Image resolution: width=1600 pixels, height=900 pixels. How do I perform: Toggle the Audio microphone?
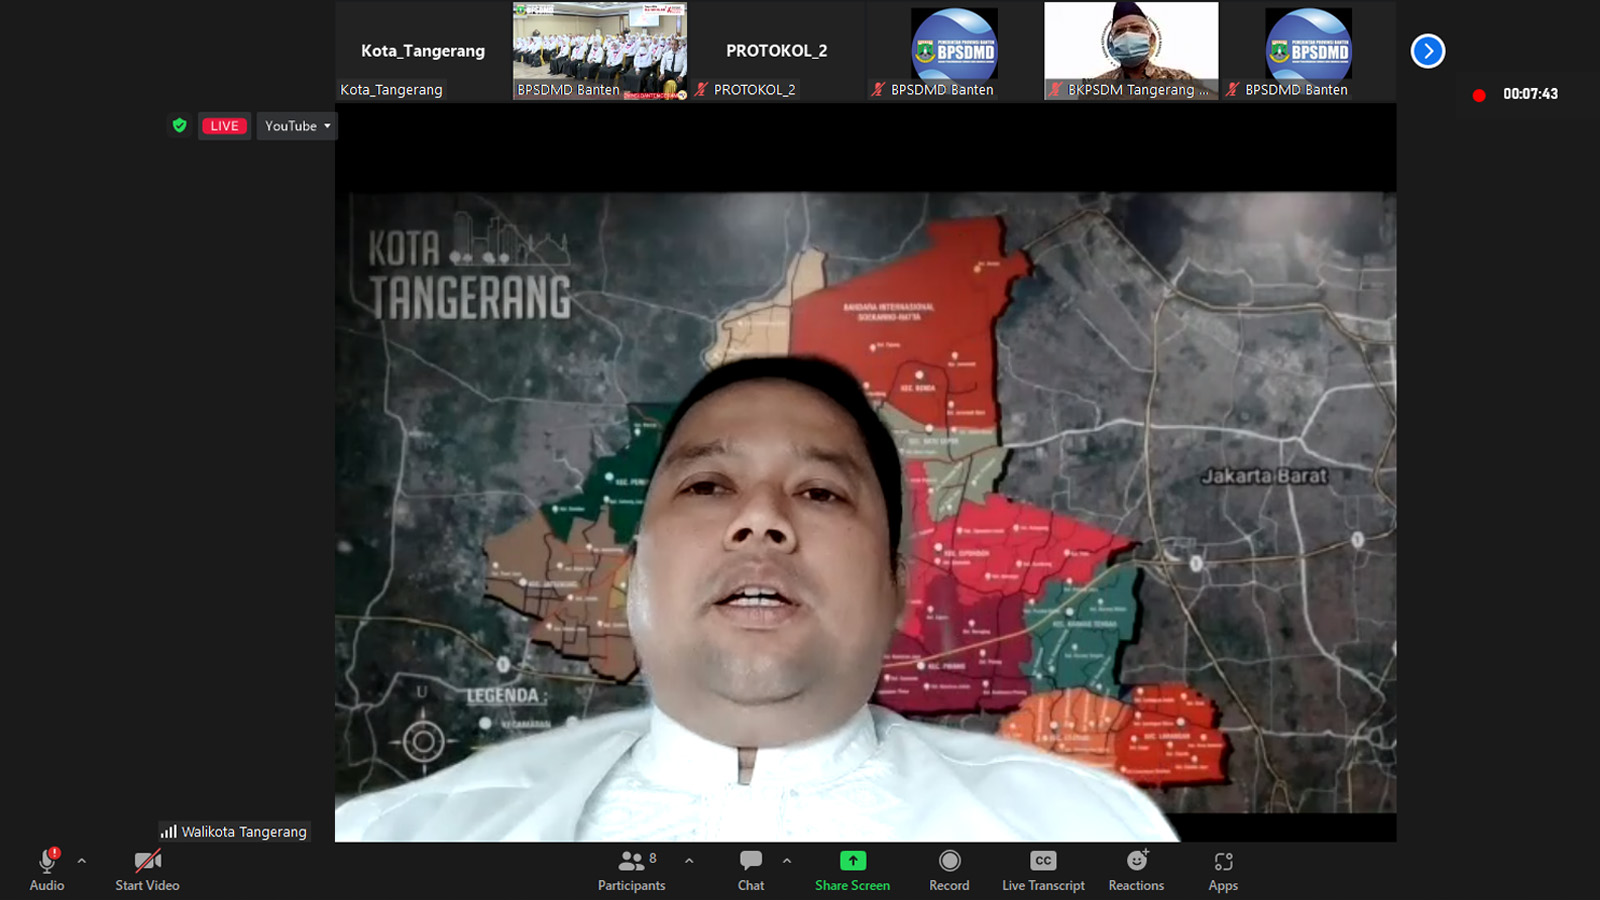pyautogui.click(x=46, y=868)
